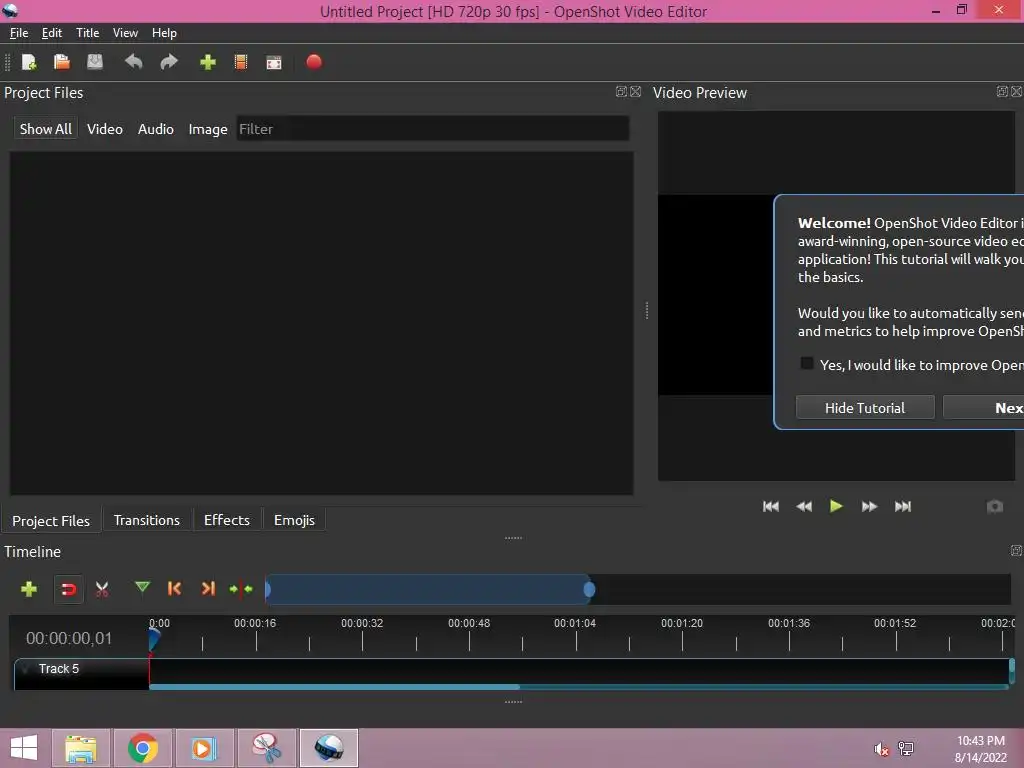
Task: Click Hide Tutorial button
Action: tap(865, 408)
